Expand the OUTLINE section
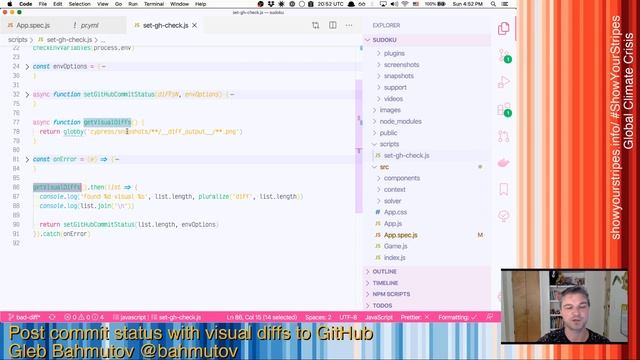The width and height of the screenshot is (640, 360). (x=384, y=272)
